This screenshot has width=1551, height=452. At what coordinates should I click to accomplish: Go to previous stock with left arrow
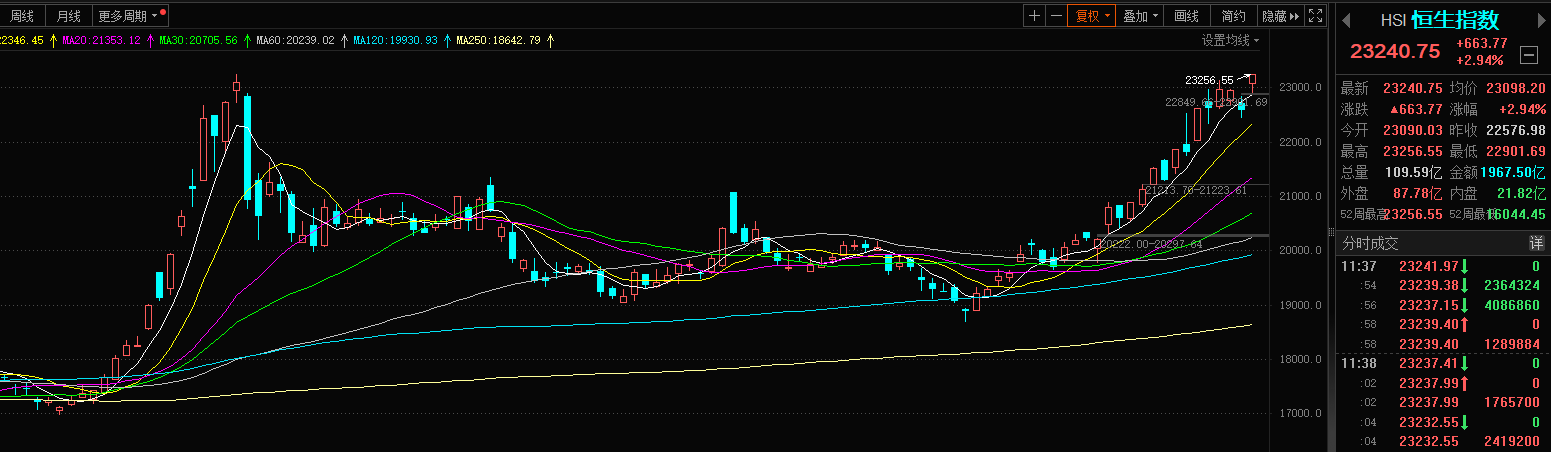1348,19
